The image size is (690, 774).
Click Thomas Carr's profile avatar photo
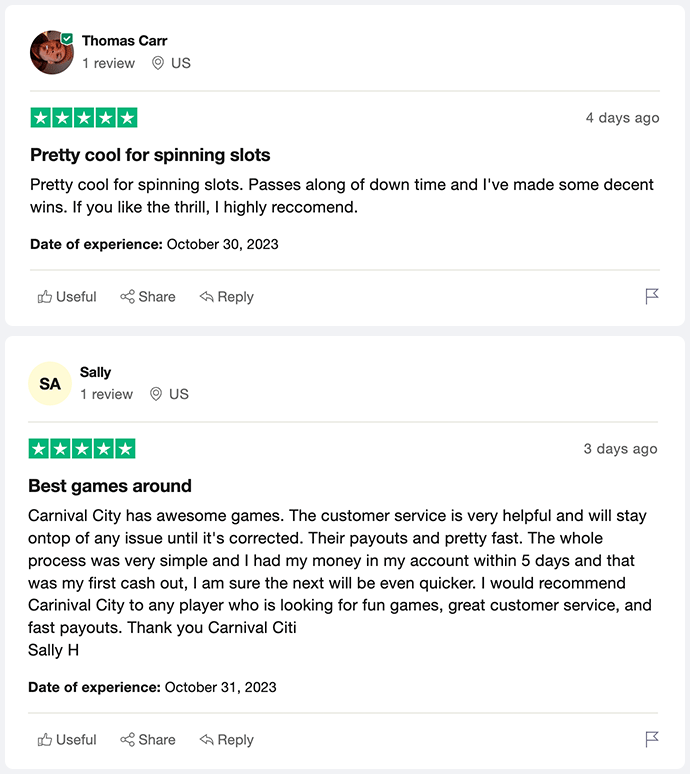51,52
